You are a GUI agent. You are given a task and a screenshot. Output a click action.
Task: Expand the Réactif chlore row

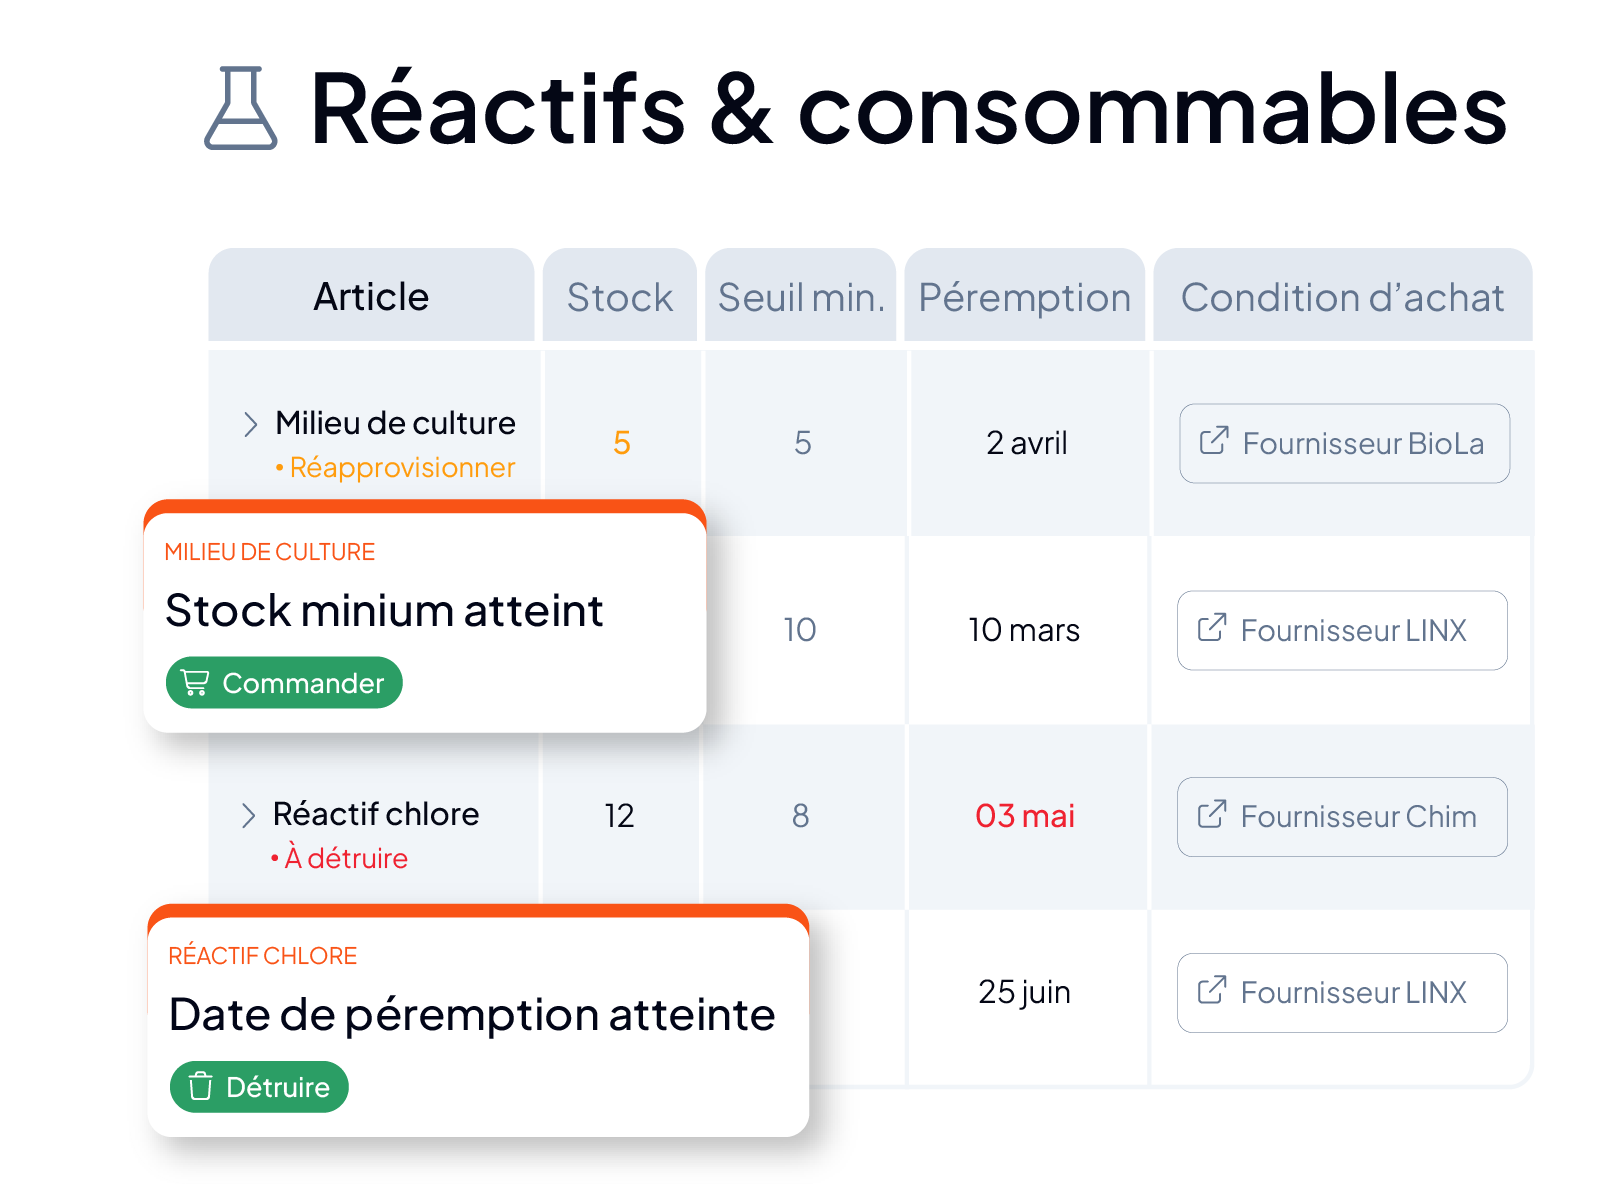pos(248,815)
